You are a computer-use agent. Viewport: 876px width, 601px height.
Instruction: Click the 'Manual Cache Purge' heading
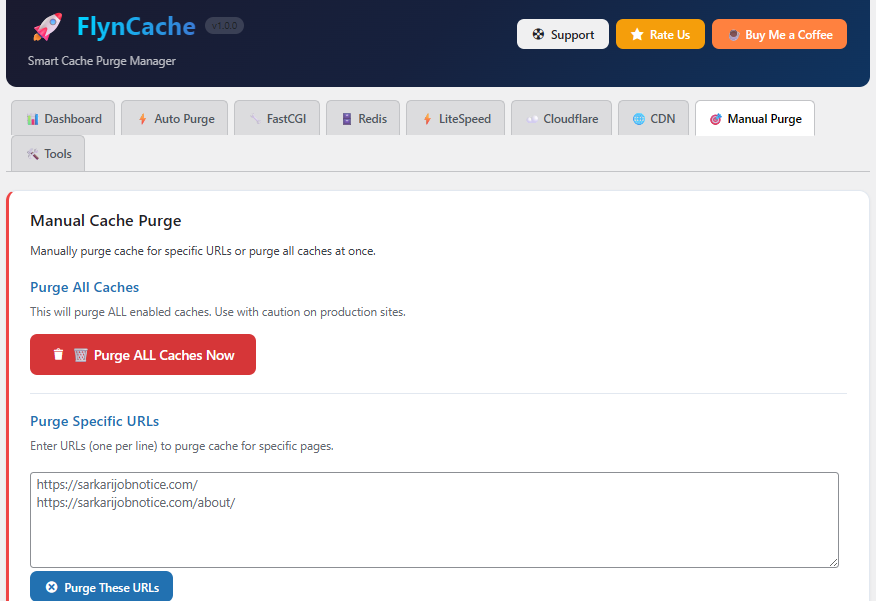tap(106, 221)
